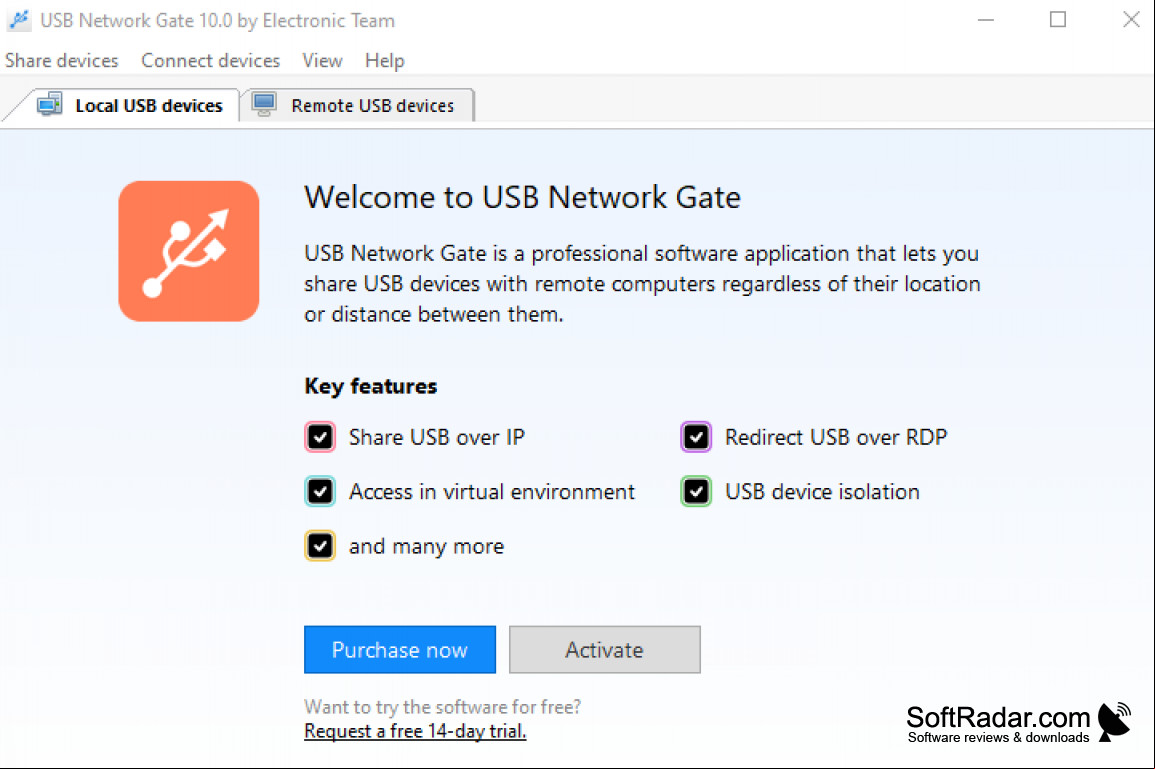Image resolution: width=1155 pixels, height=769 pixels.
Task: Open the View menu
Action: click(x=322, y=60)
